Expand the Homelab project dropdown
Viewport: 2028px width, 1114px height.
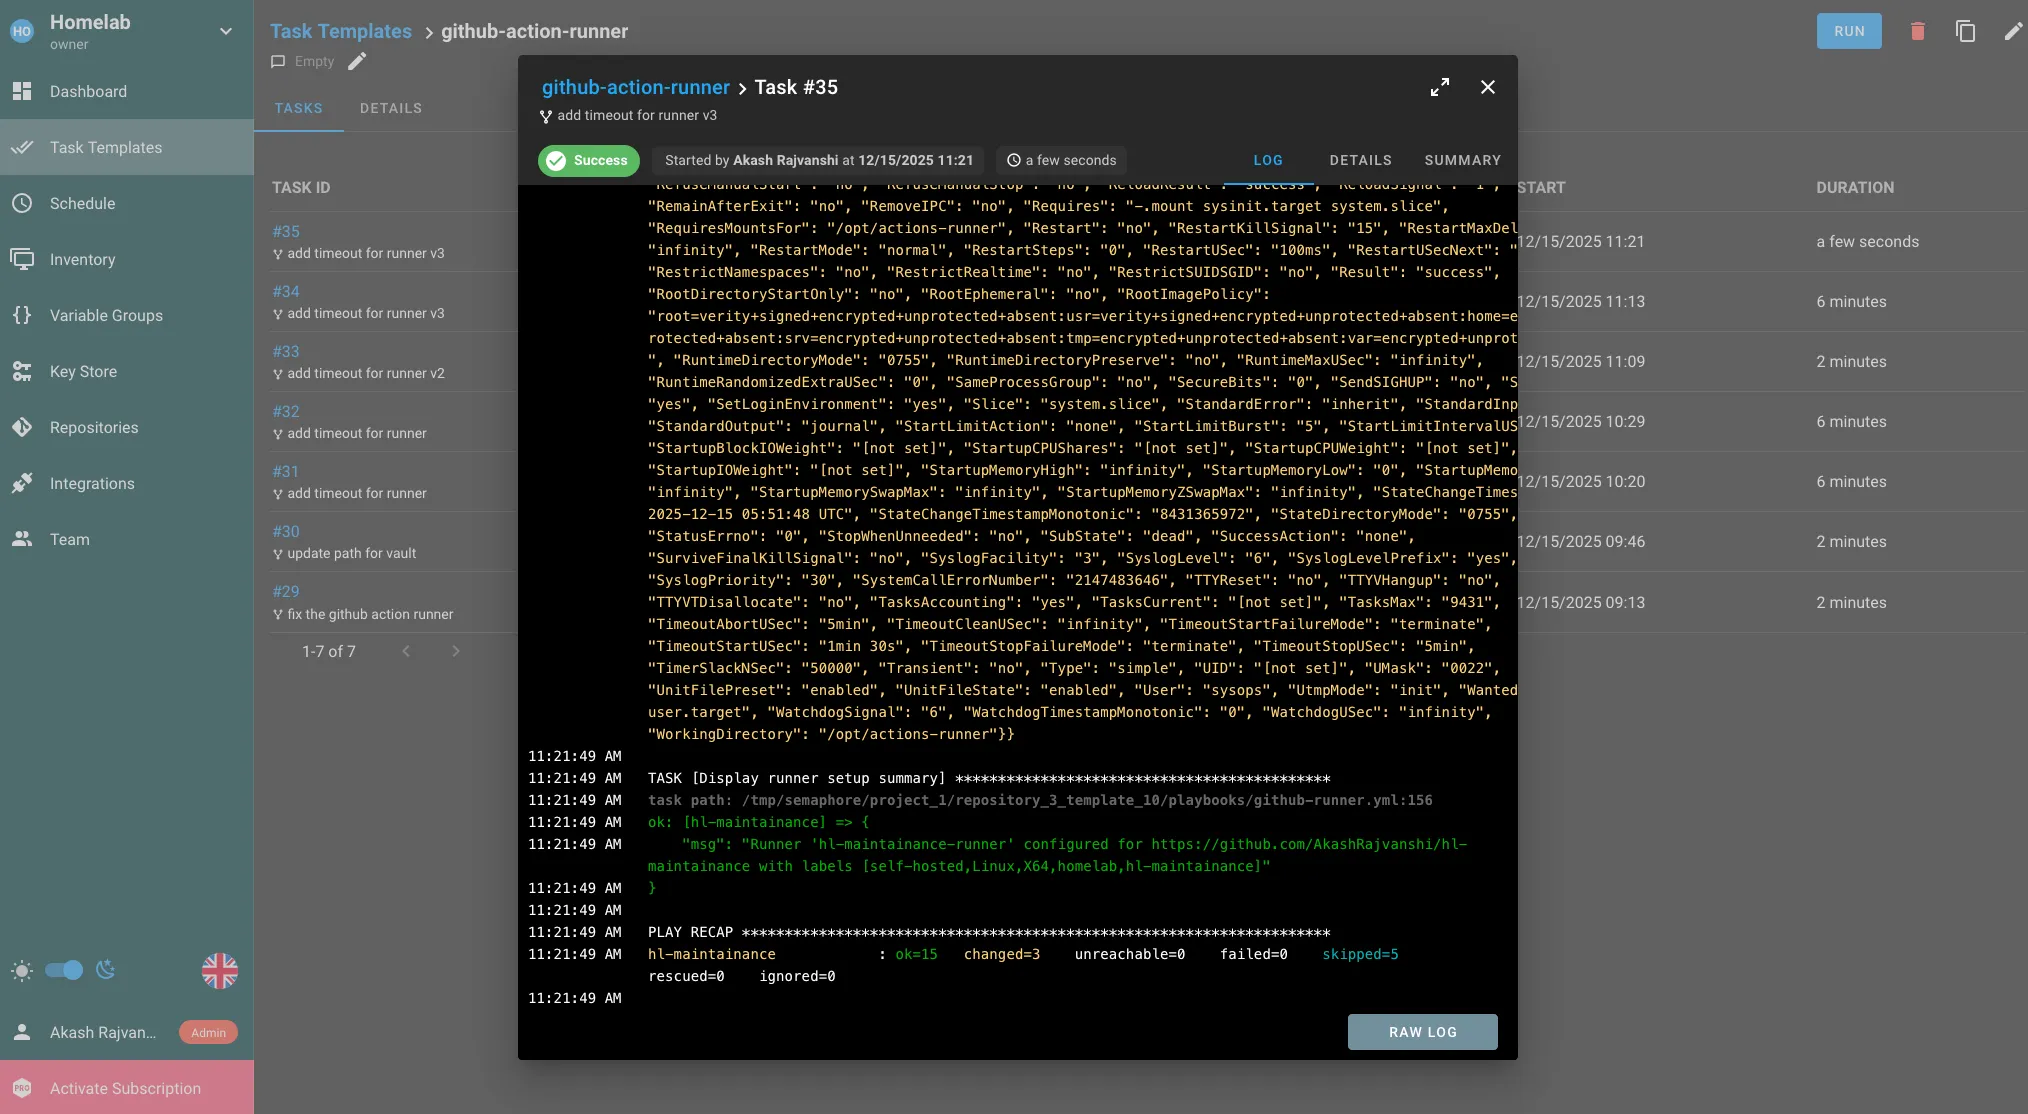pyautogui.click(x=226, y=31)
